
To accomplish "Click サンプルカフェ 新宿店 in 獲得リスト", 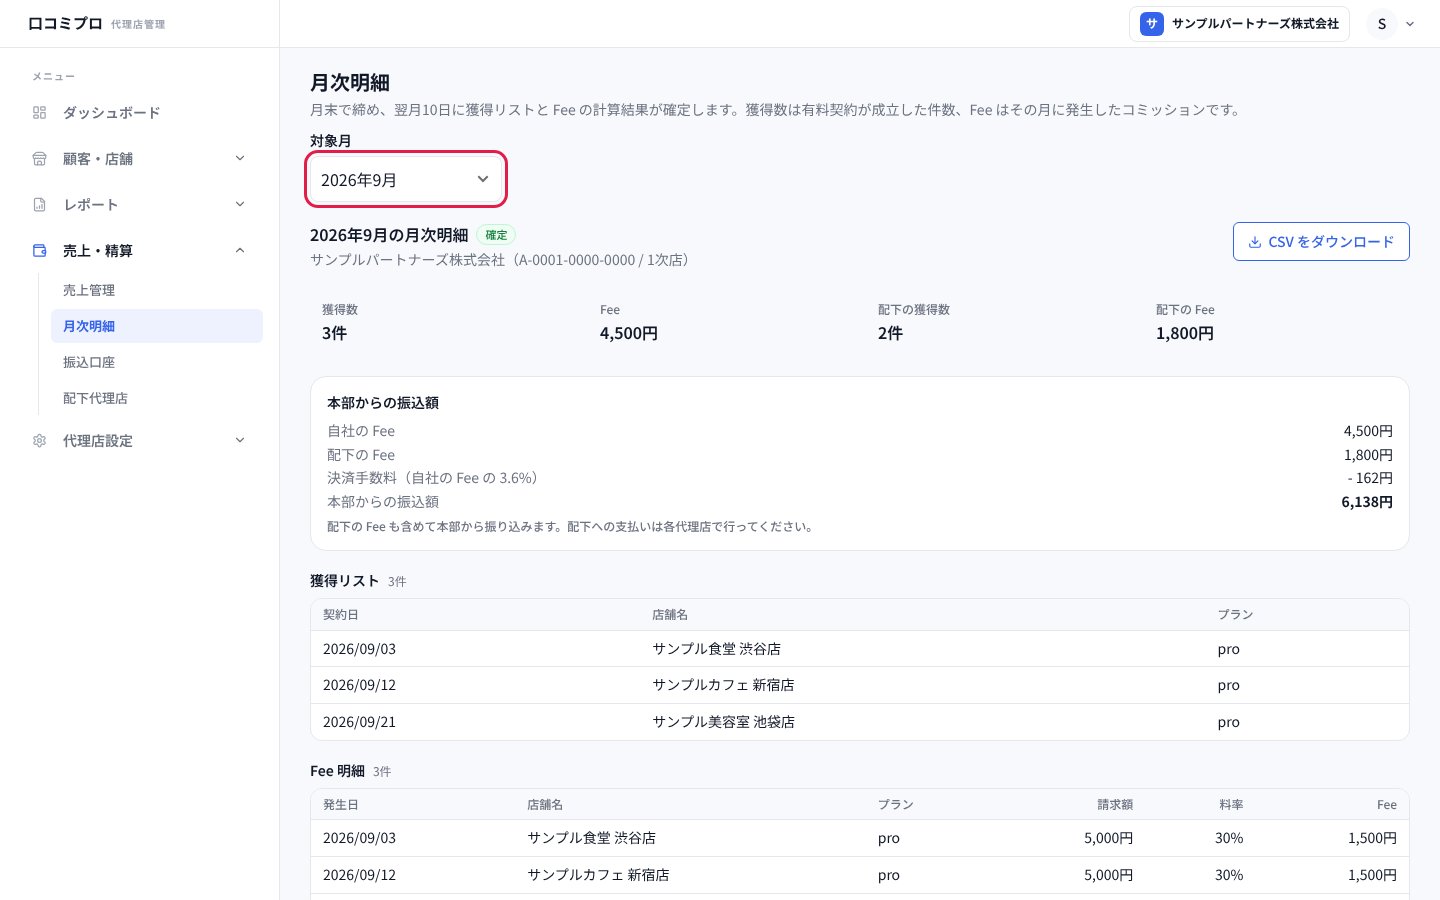I will (x=723, y=685).
